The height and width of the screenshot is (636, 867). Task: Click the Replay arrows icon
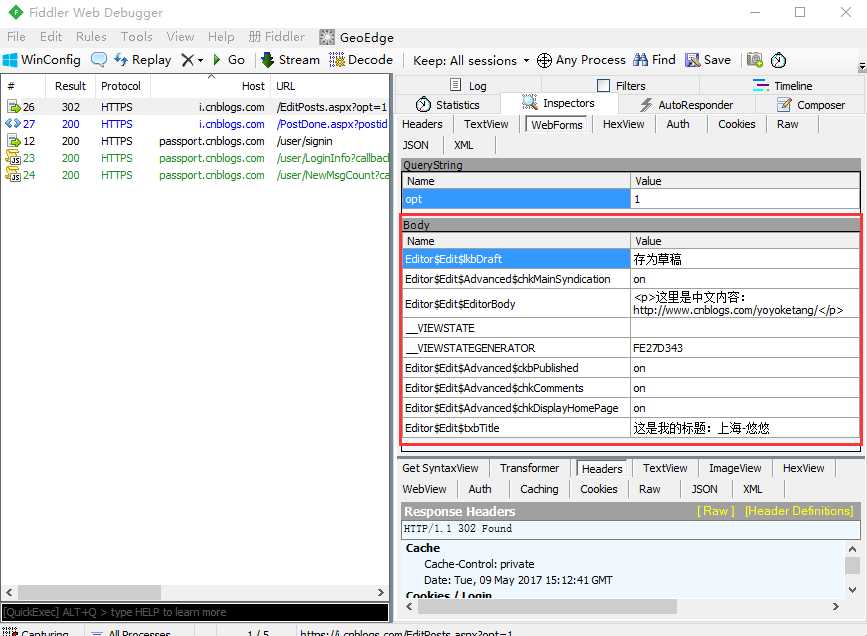coord(121,59)
